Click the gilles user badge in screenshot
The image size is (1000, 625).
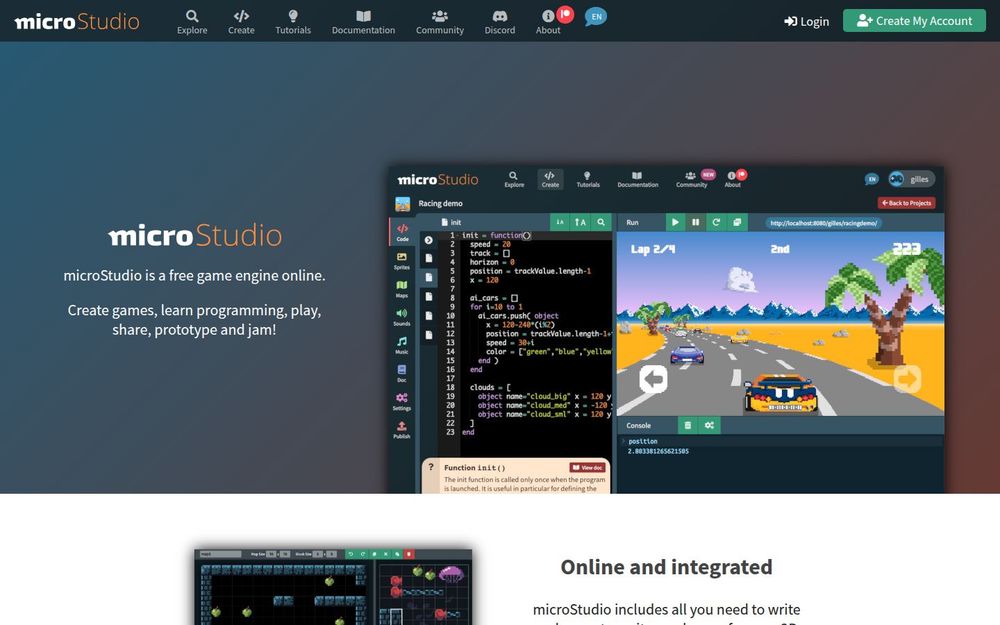(911, 179)
